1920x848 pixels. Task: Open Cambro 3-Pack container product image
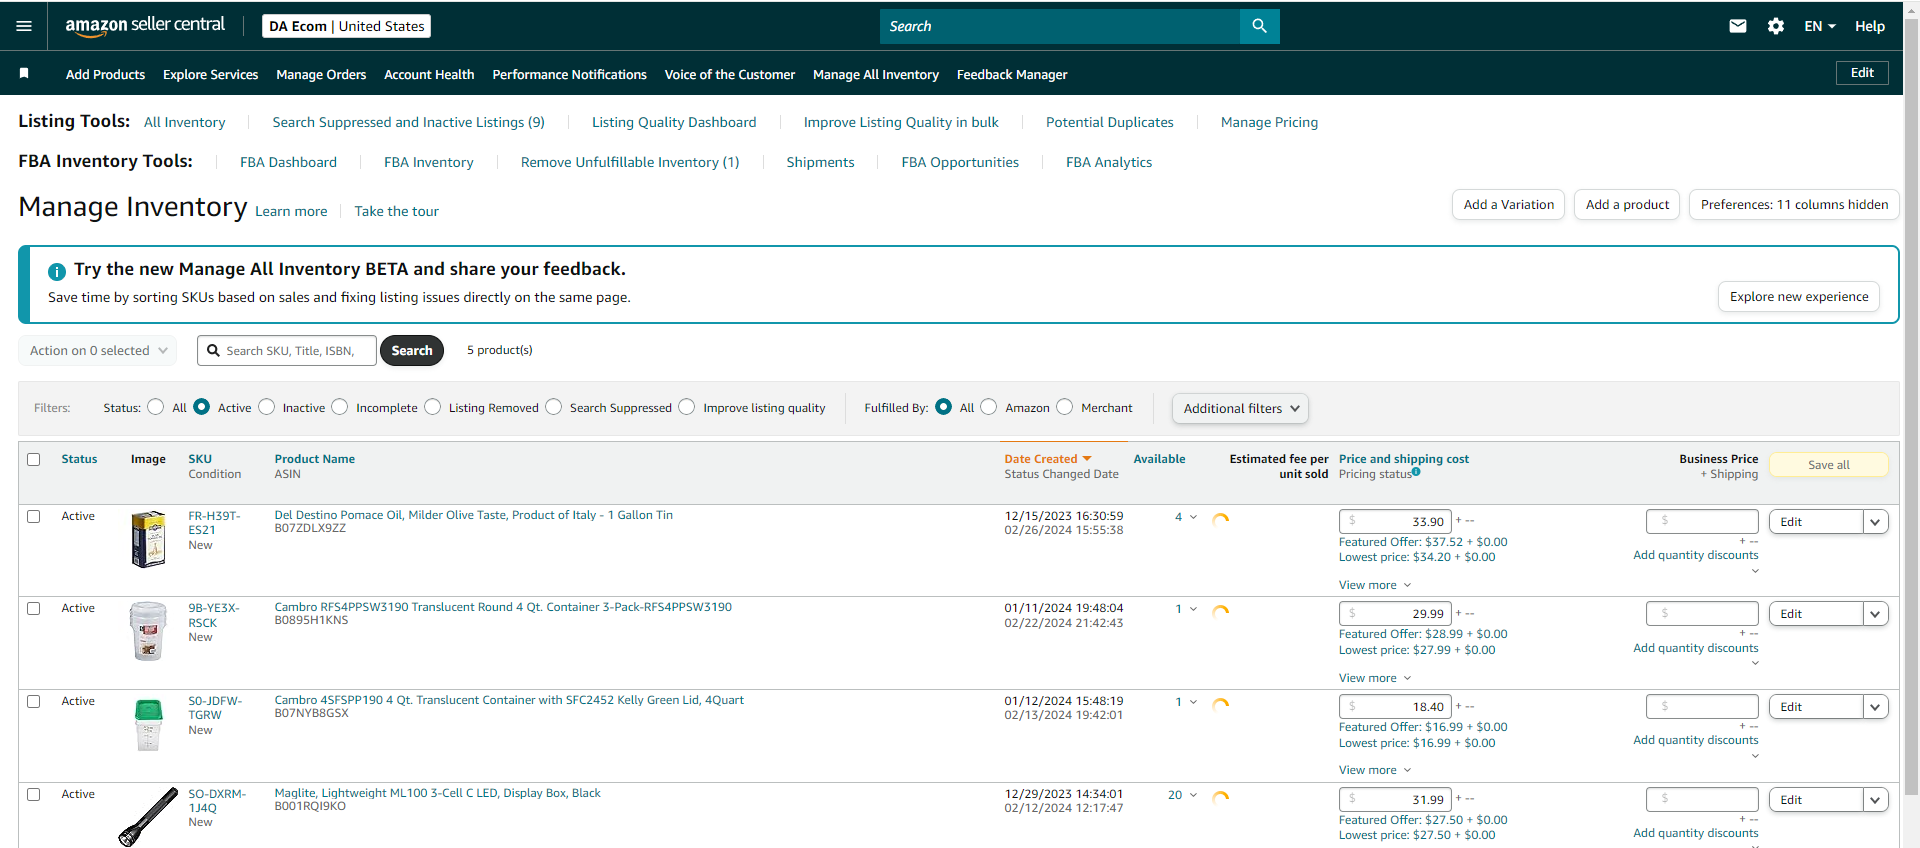tap(148, 631)
